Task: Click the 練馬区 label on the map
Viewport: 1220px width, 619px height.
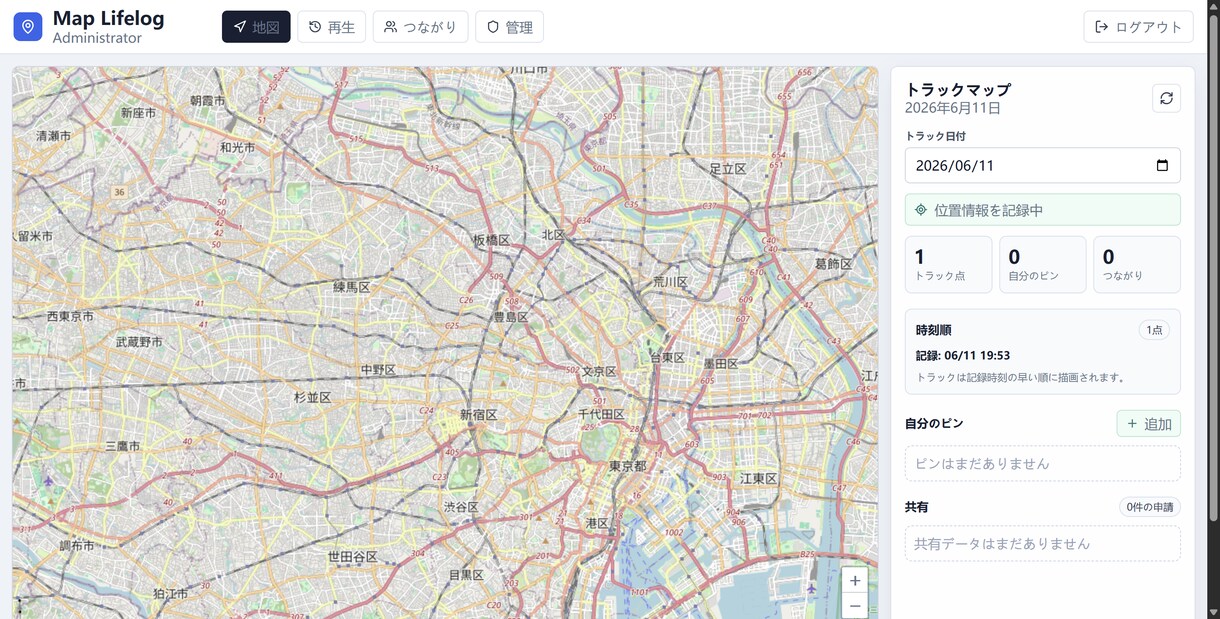Action: pos(352,287)
